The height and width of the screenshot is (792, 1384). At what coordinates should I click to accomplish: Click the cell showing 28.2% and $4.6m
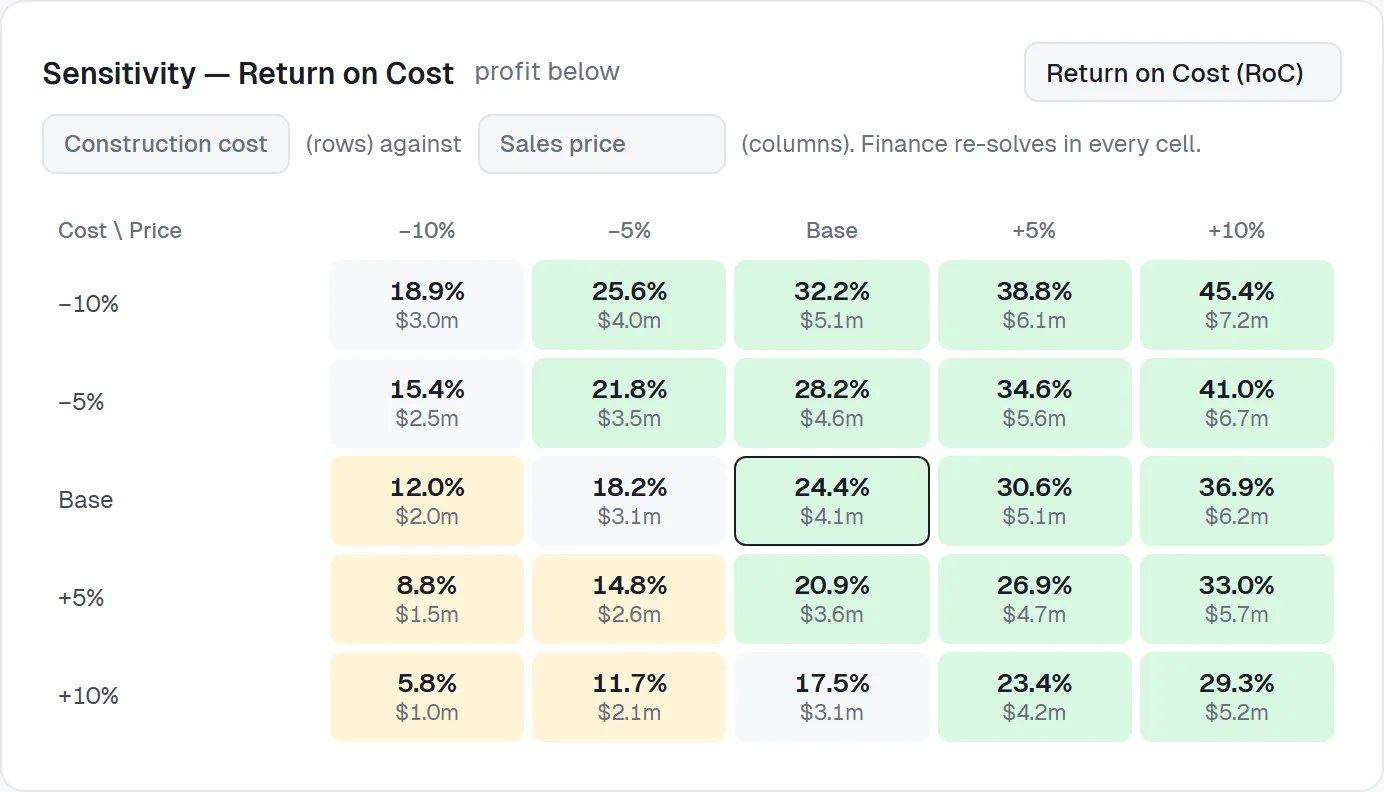(832, 403)
